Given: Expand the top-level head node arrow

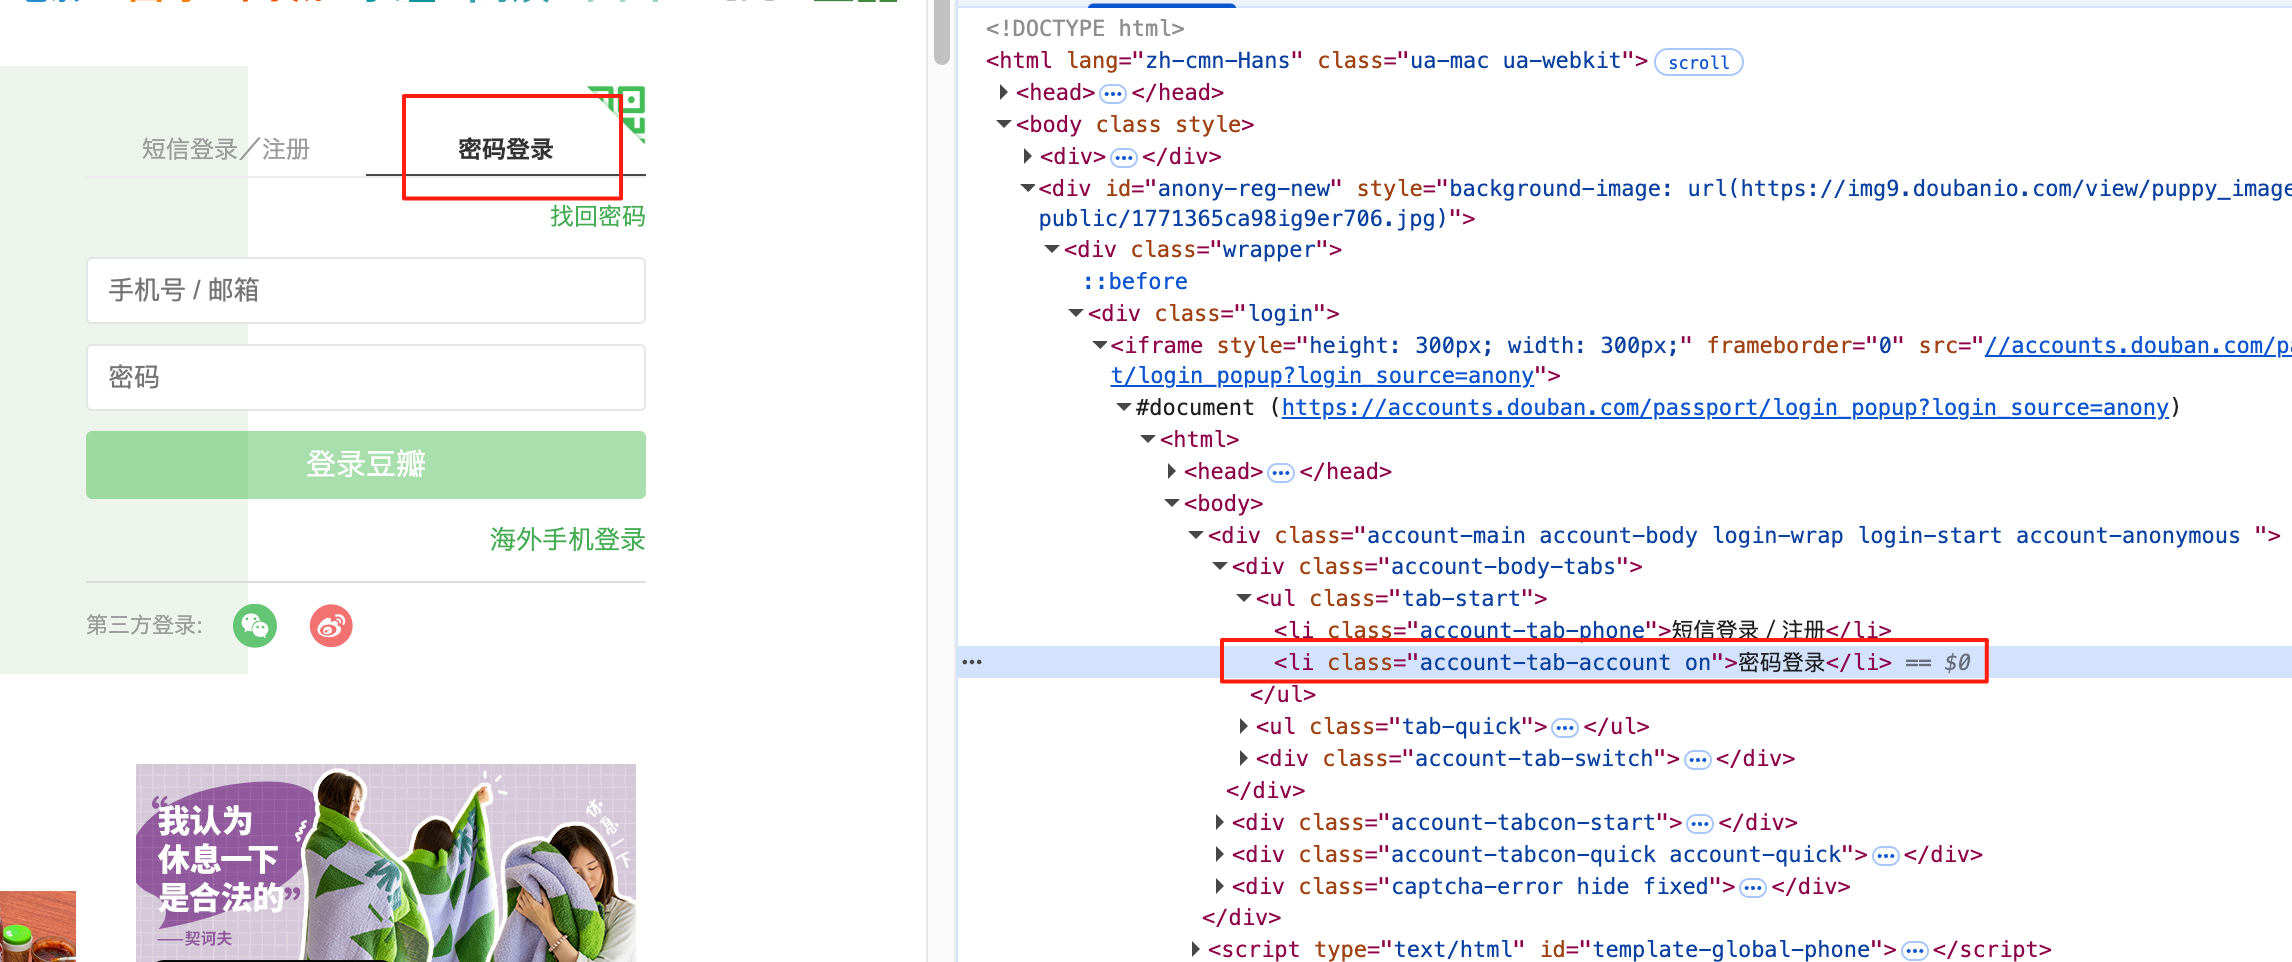Looking at the screenshot, I should pyautogui.click(x=1004, y=92).
